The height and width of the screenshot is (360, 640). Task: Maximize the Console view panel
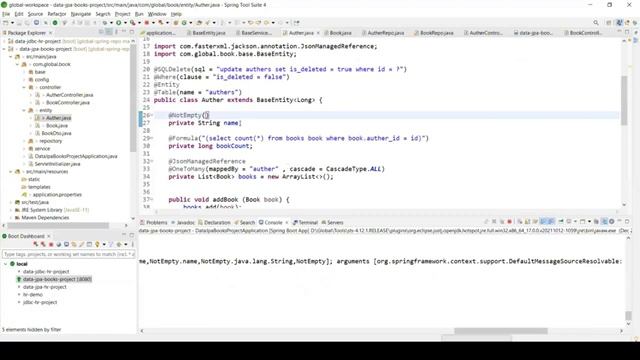coord(627,222)
